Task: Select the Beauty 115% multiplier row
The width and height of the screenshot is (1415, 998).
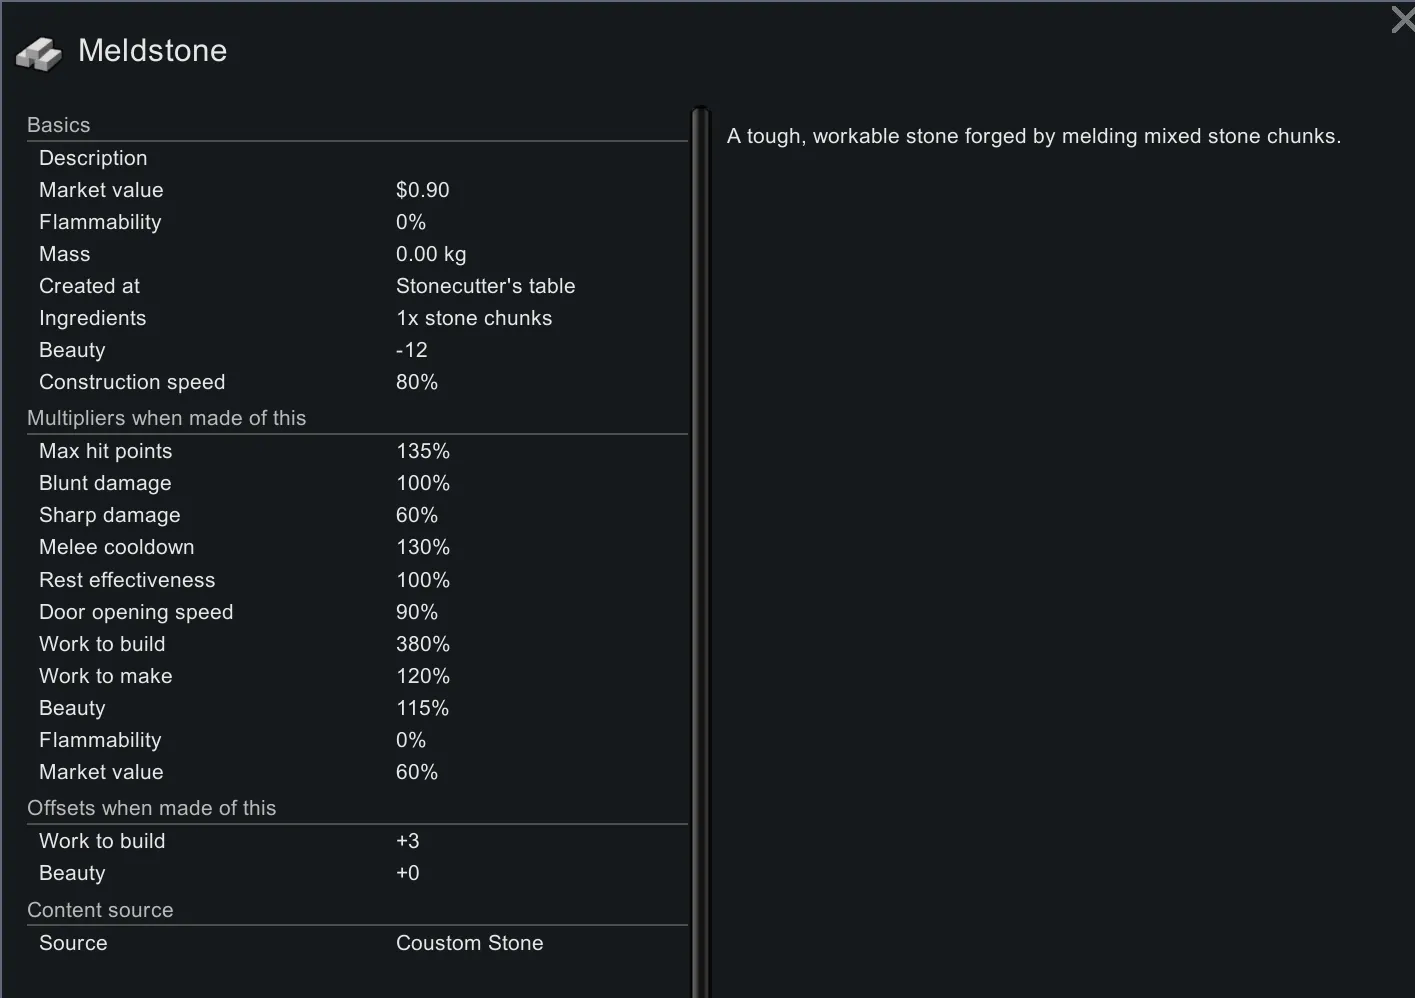Action: click(x=356, y=708)
